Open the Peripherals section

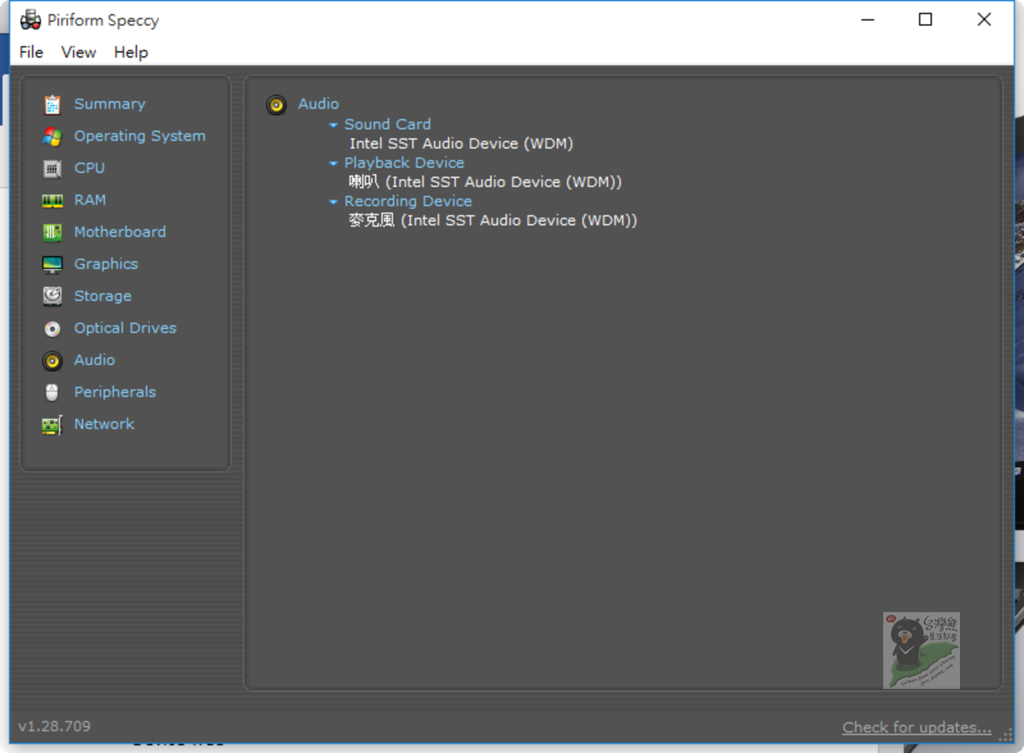[115, 392]
